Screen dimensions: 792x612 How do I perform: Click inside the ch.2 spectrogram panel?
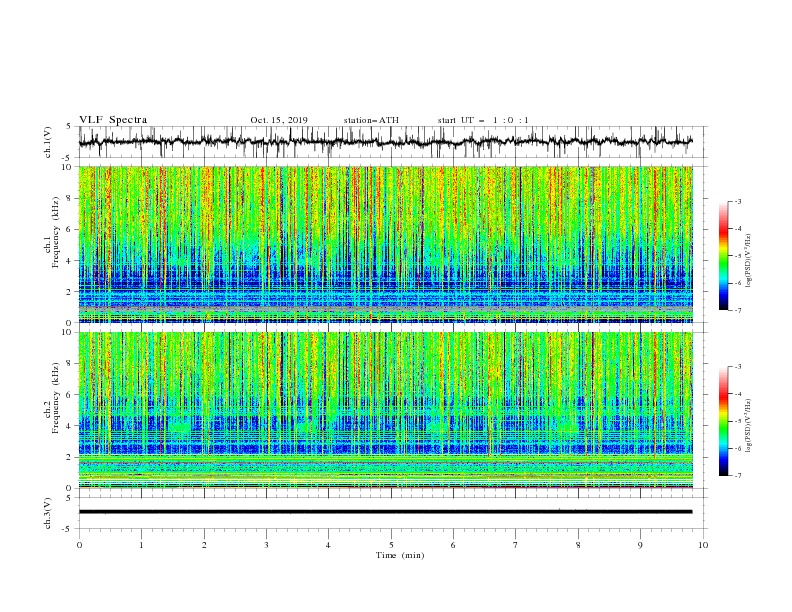386,410
